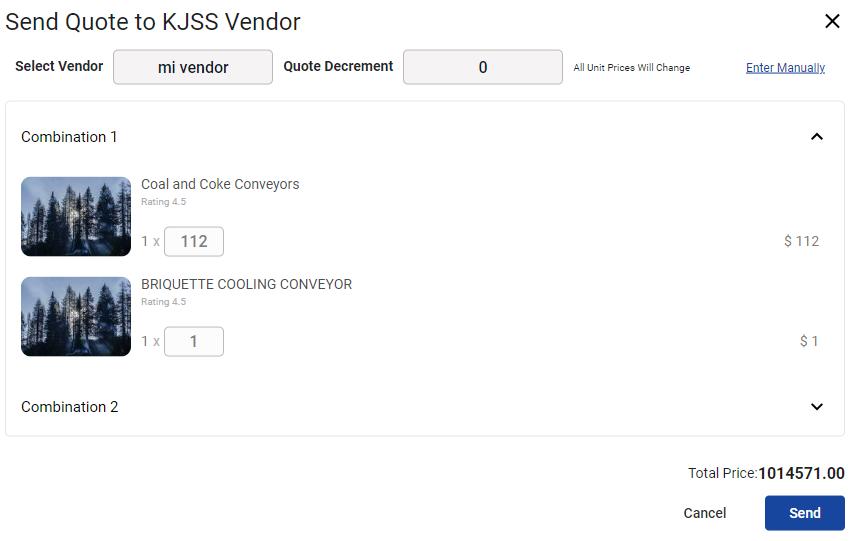Edit Coal and Coke Conveyors unit price
The image size is (859, 541).
(194, 242)
